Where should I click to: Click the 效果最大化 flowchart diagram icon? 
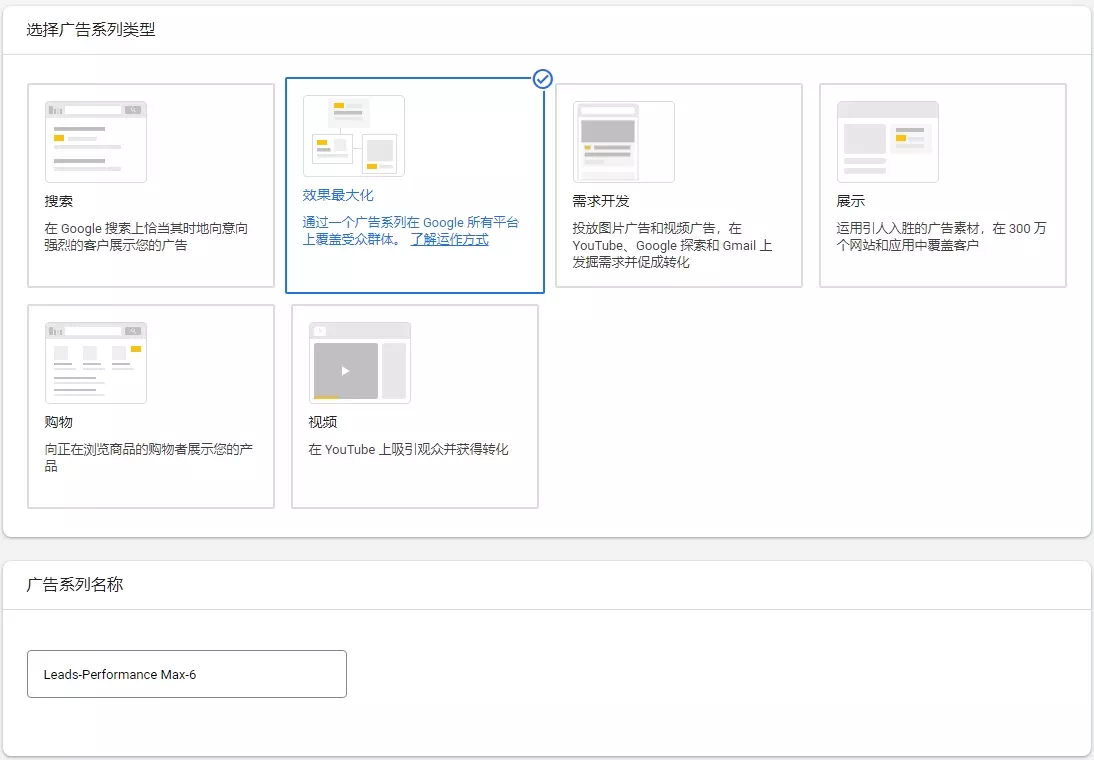click(x=354, y=135)
